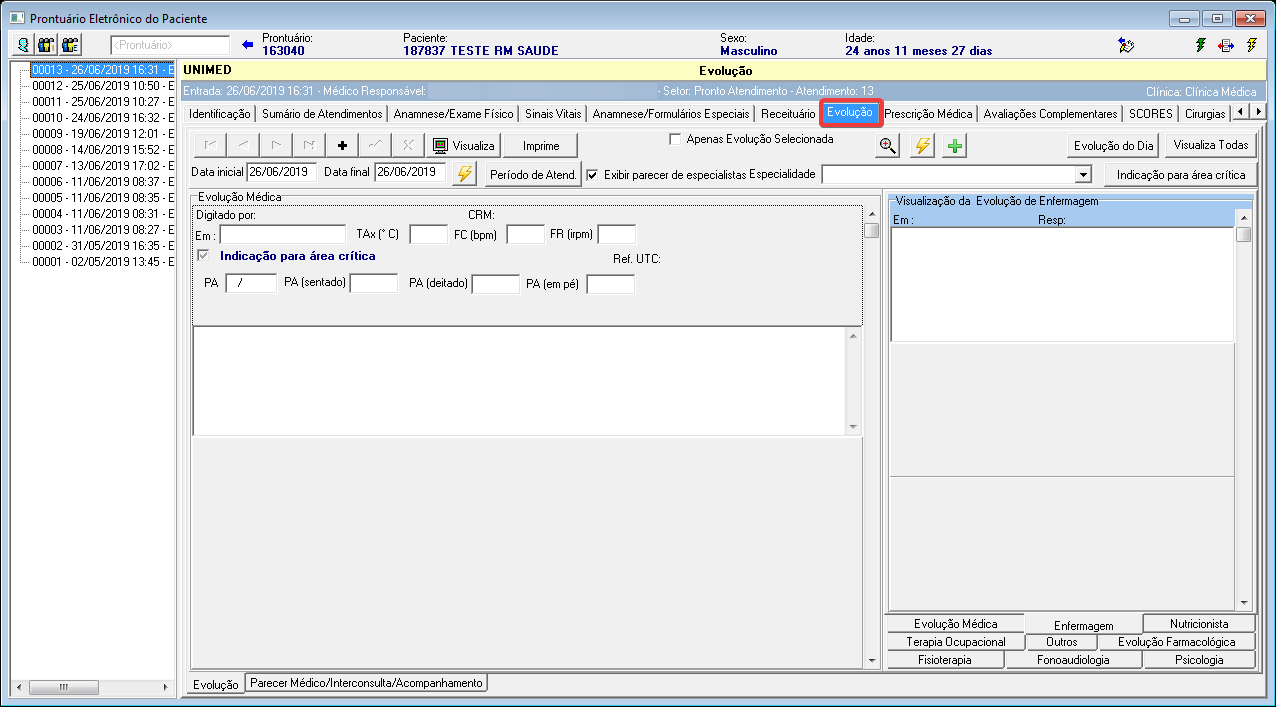
Task: Open the Sumário de Atendimentos tab
Action: (322, 114)
